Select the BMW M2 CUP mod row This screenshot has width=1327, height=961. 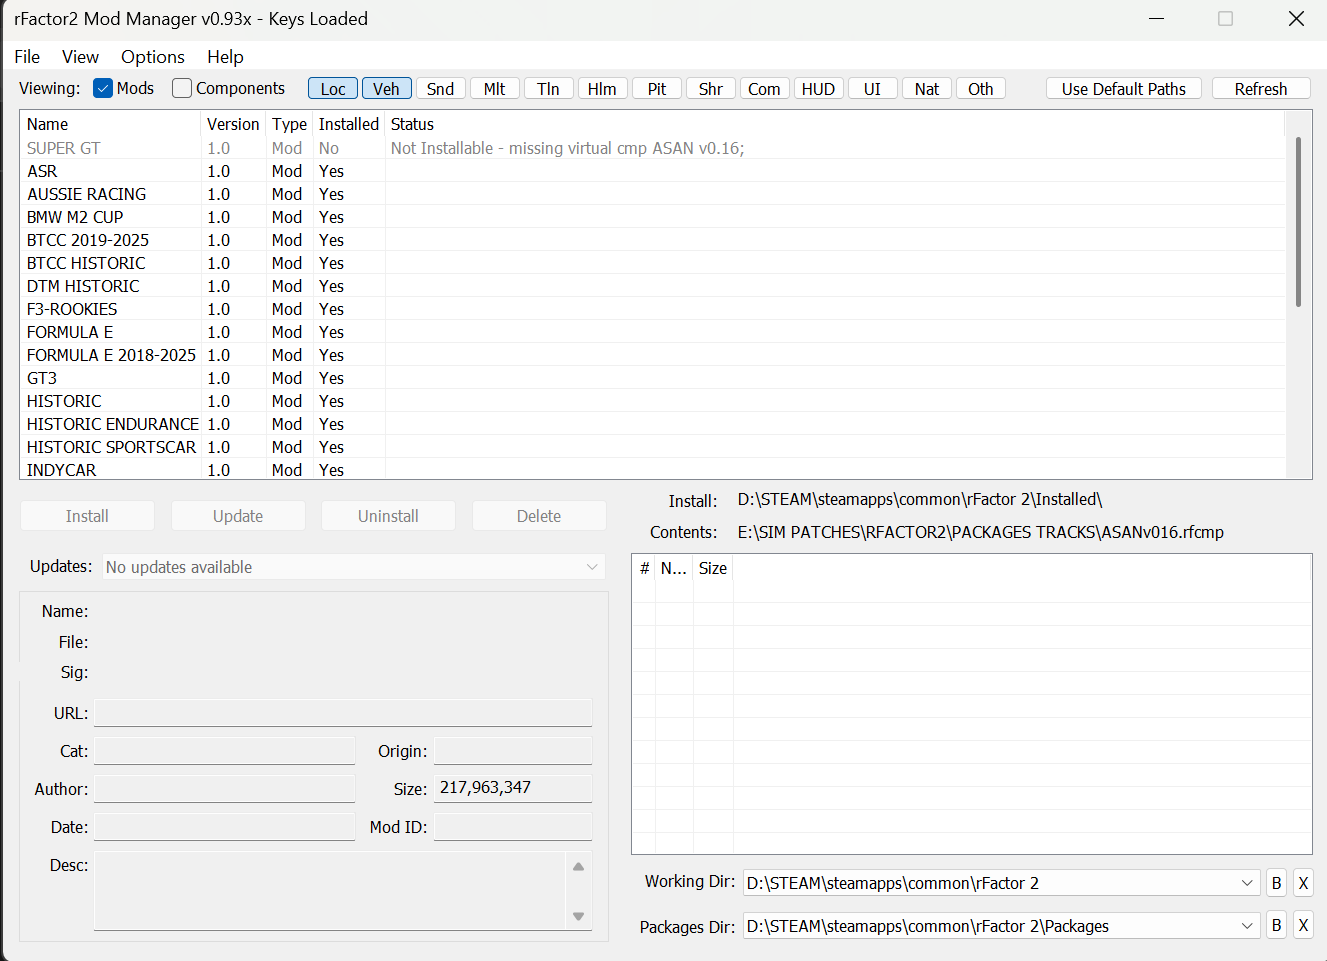tap(653, 217)
